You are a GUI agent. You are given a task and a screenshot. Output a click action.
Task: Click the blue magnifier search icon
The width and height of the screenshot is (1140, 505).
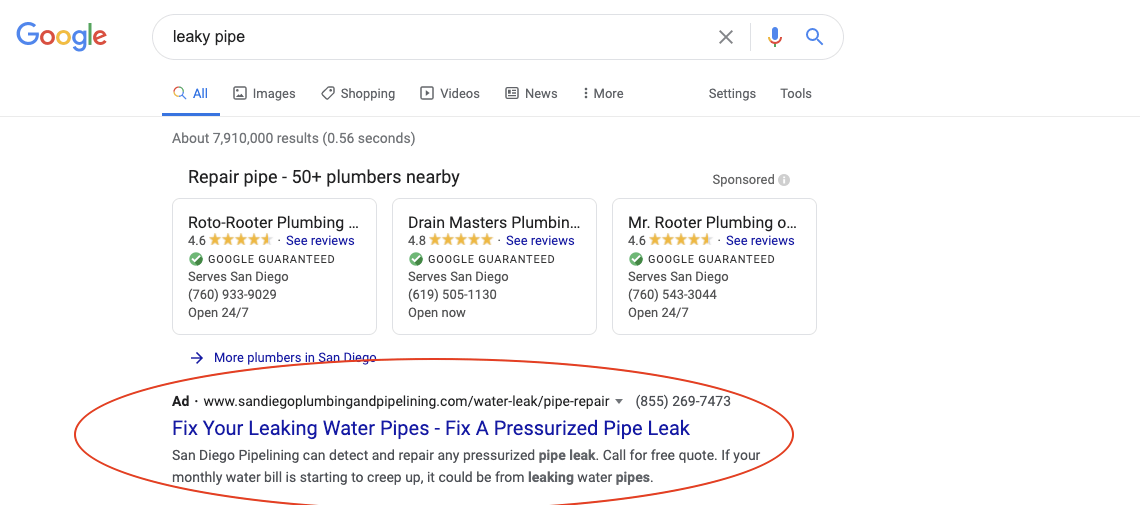coord(814,36)
